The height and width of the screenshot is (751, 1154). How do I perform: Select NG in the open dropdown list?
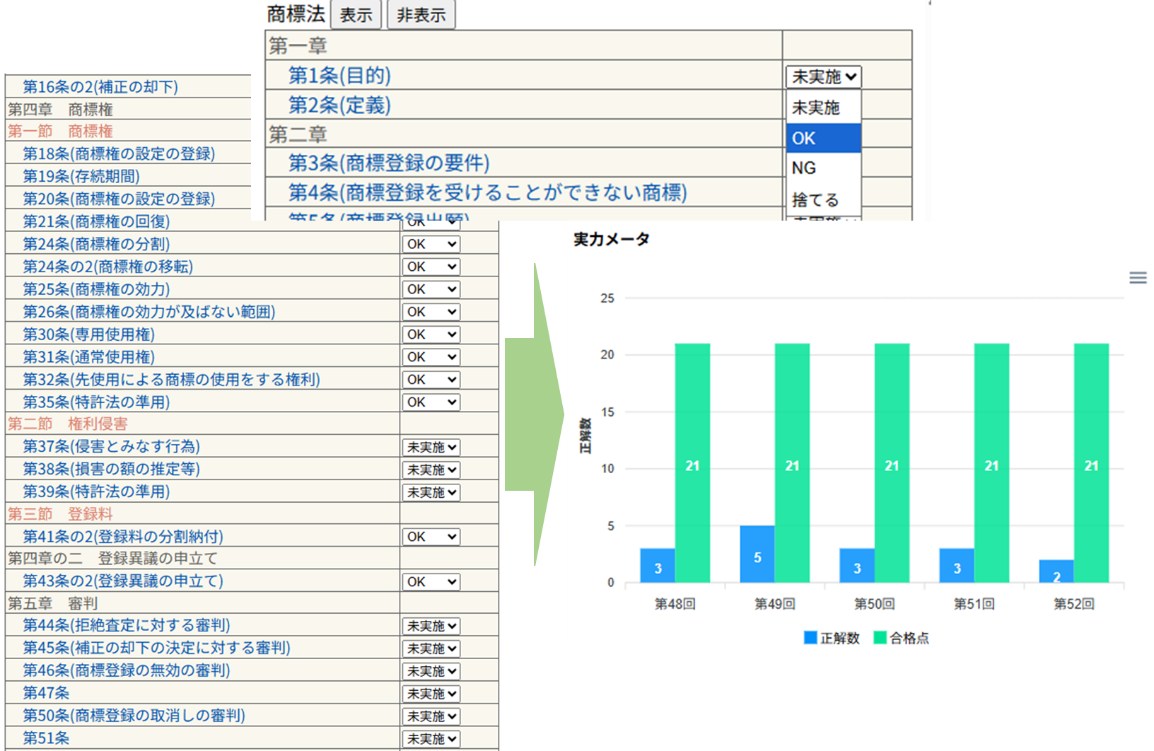point(823,168)
